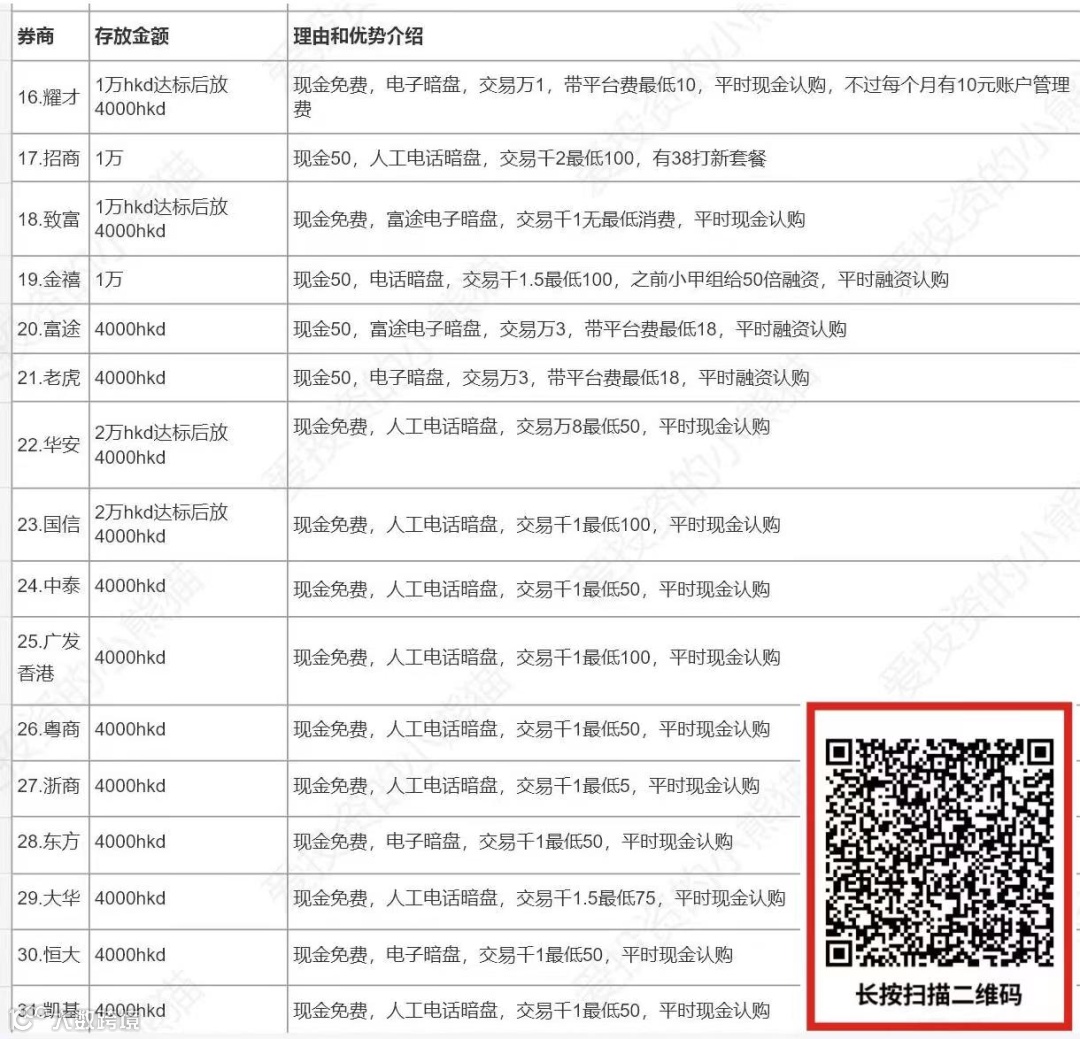This screenshot has height=1039, width=1080.
Task: Select 4000hkd in the 27.浙商 row
Action: [x=130, y=785]
